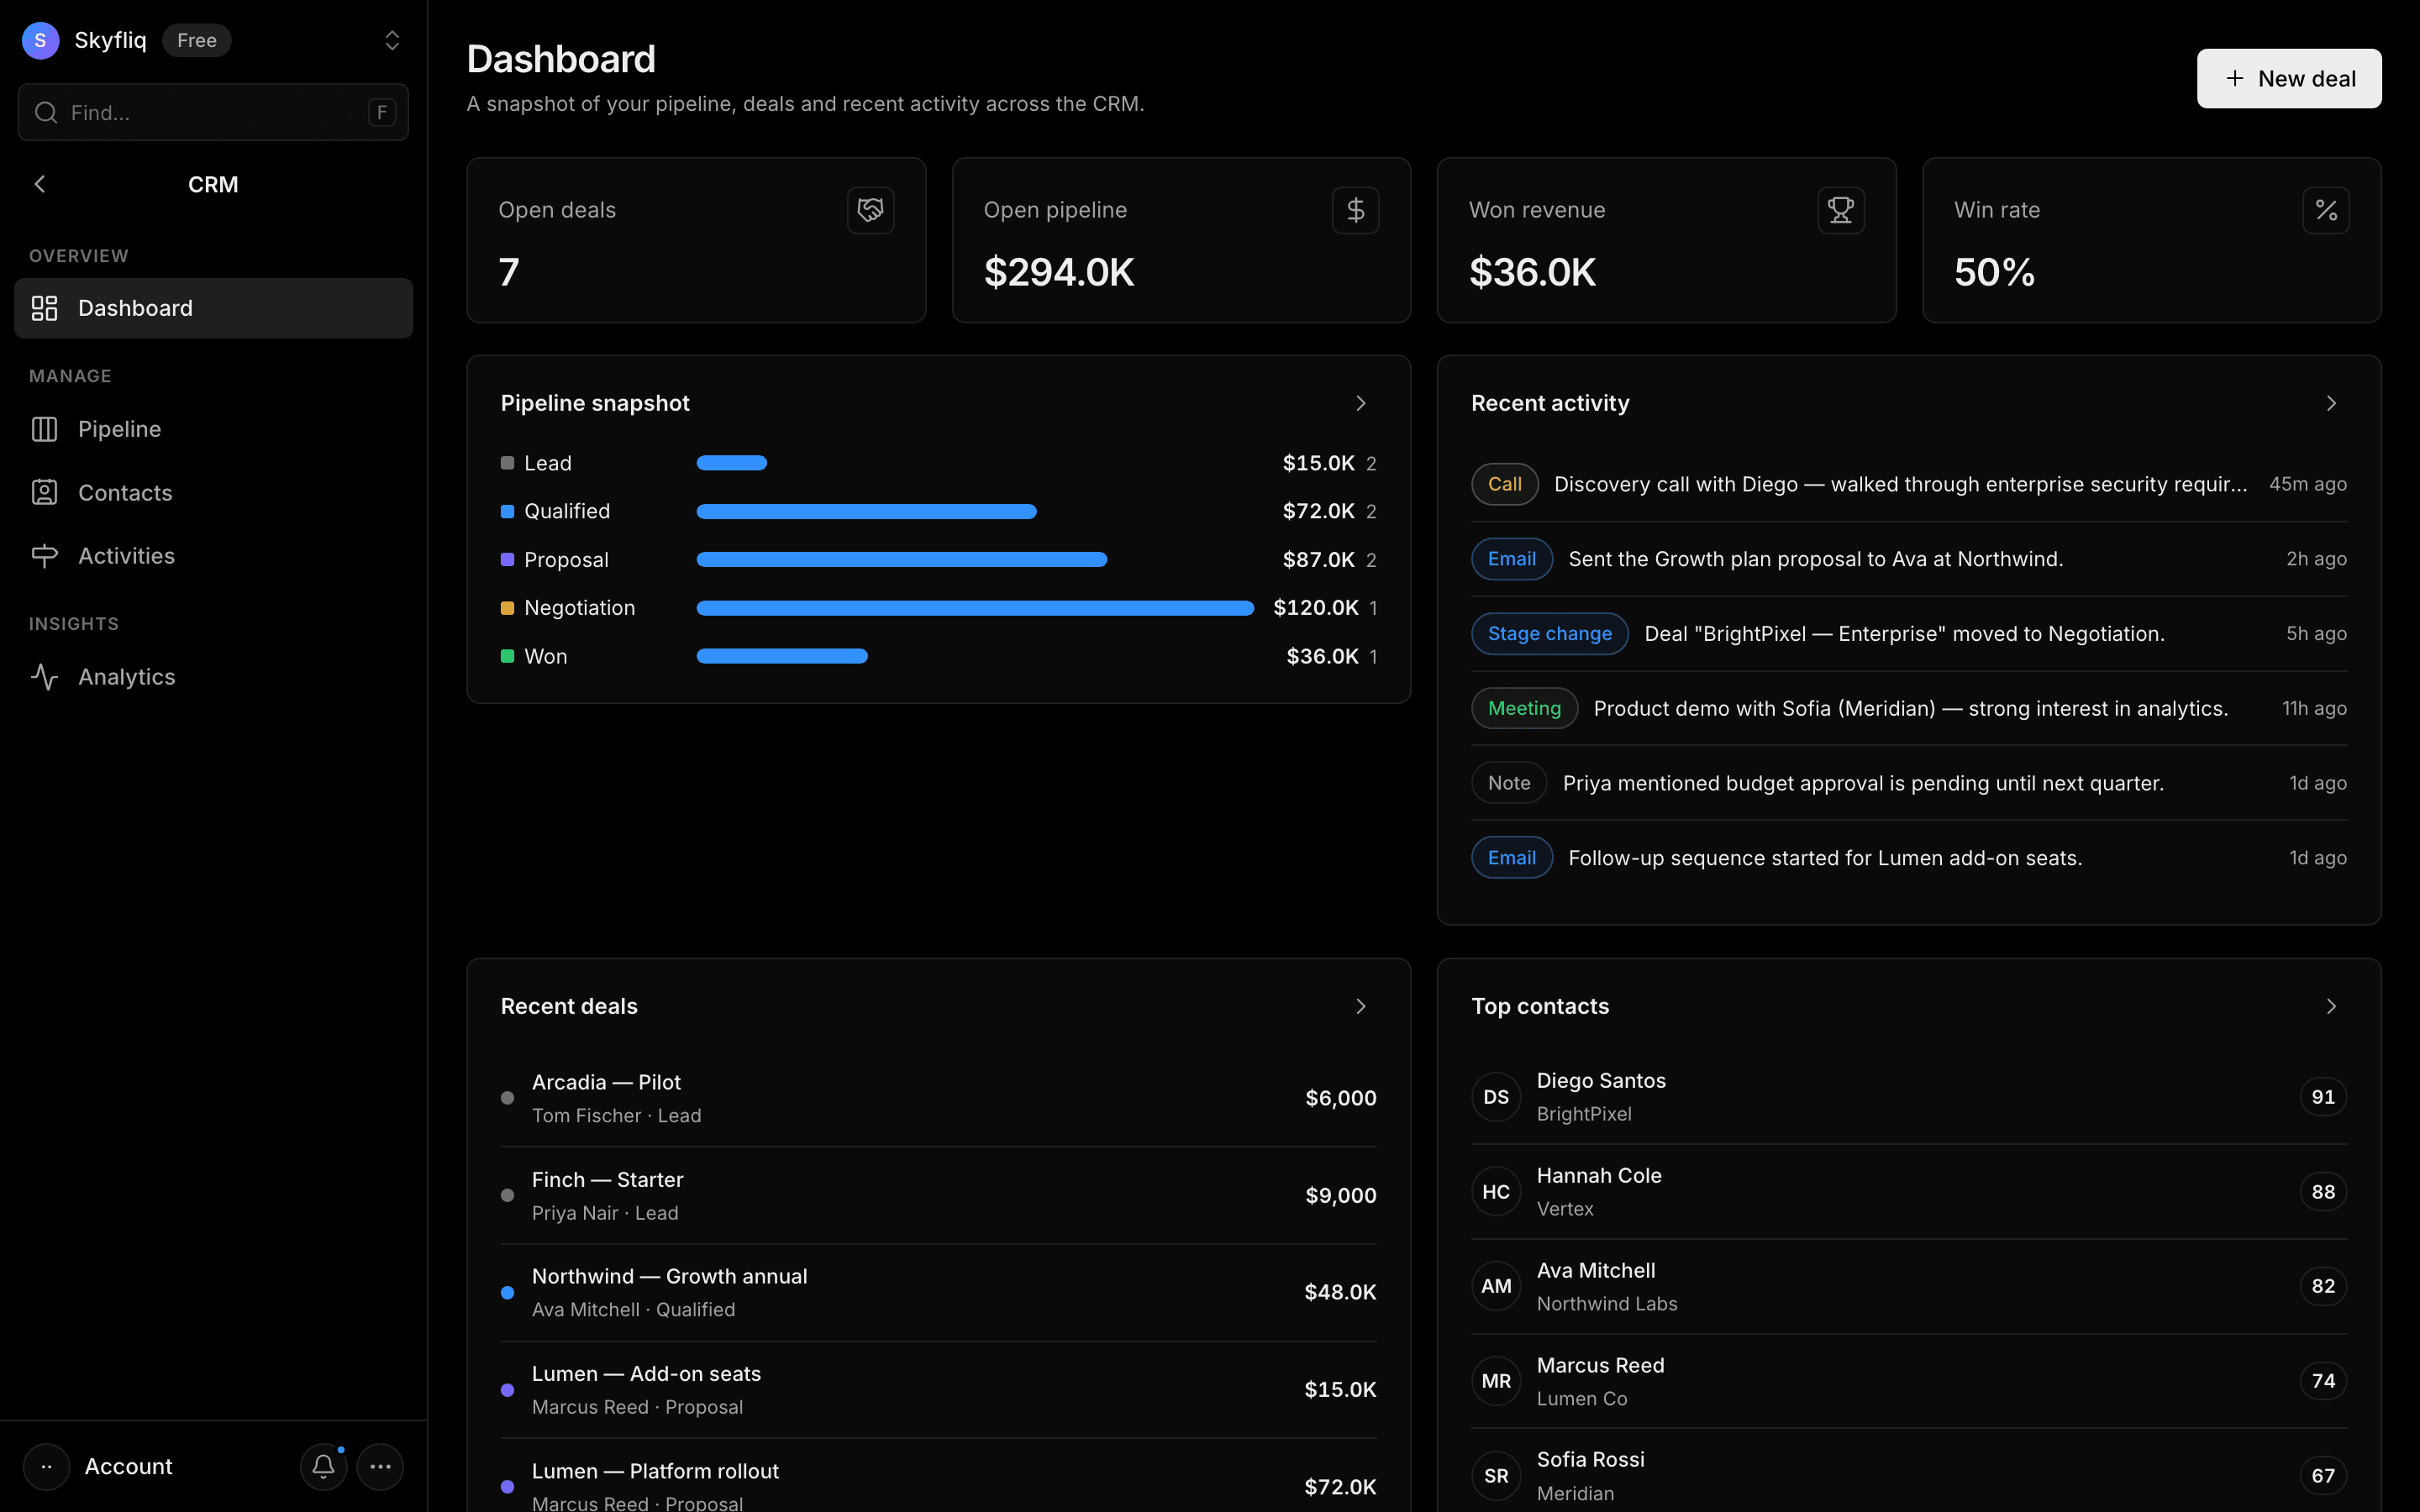Click the Free plan badge
Screen dimensions: 2420x1512
(196, 40)
